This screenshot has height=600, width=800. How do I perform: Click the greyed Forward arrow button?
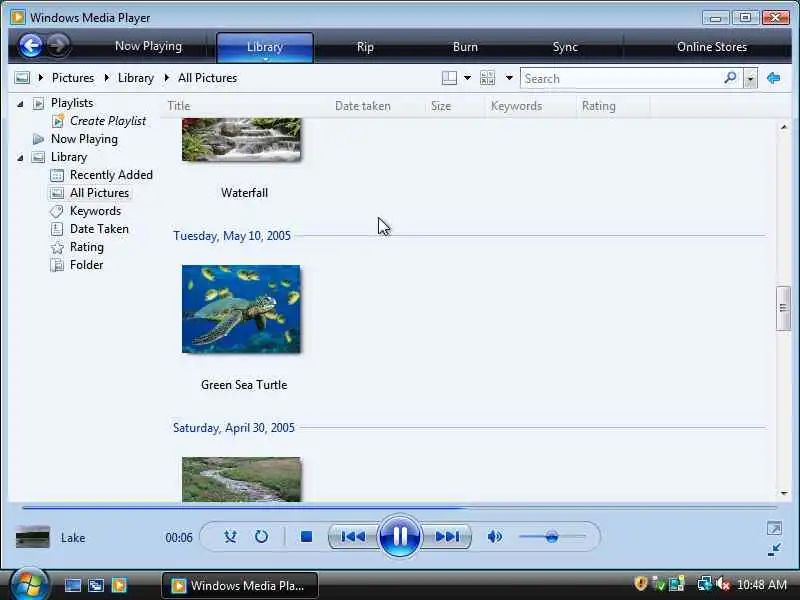58,45
